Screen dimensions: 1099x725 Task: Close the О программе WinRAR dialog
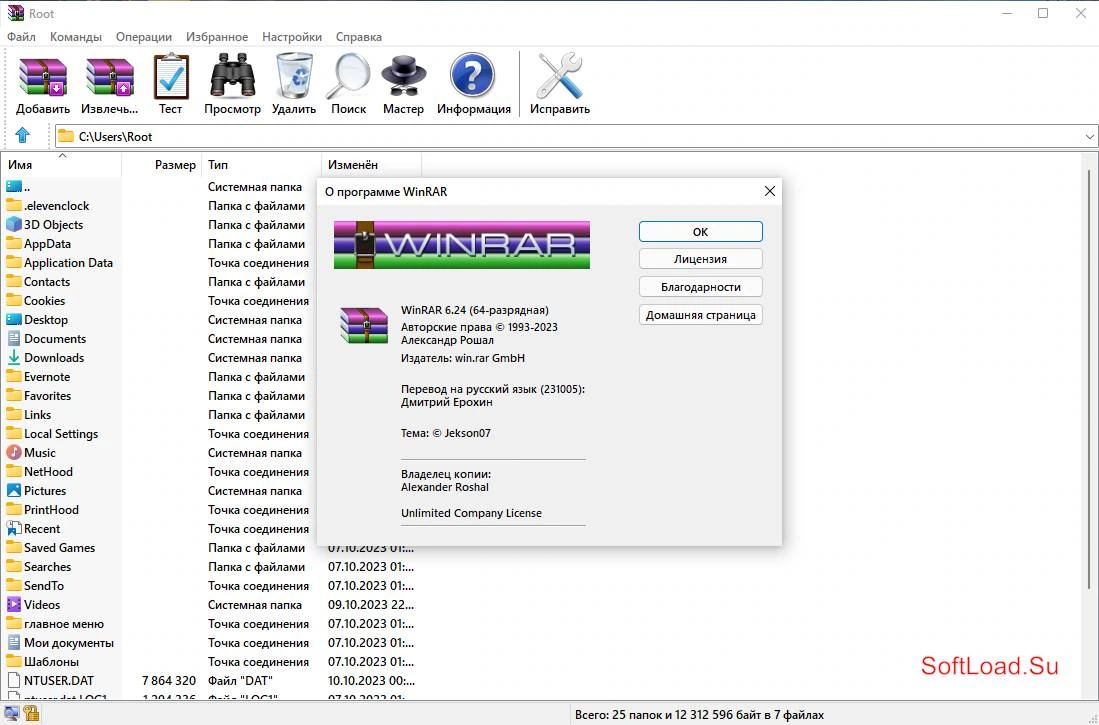click(769, 191)
